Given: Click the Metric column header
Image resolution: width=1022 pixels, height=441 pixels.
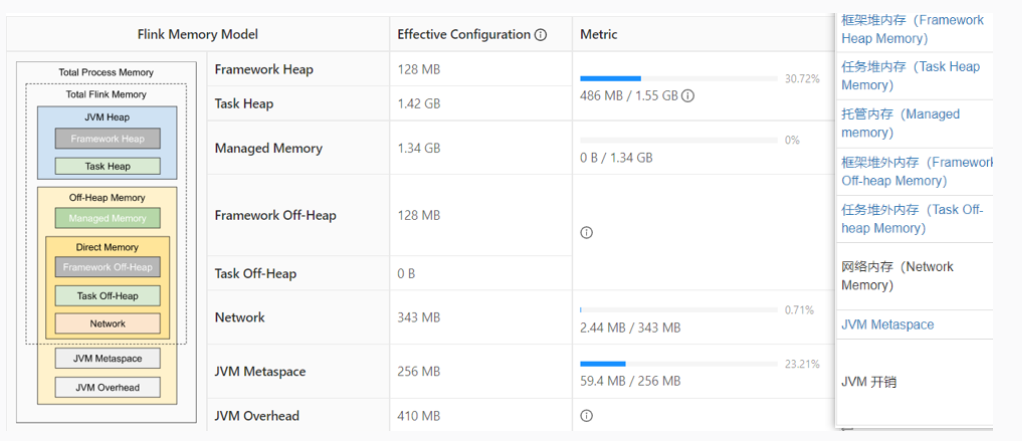Looking at the screenshot, I should [598, 35].
